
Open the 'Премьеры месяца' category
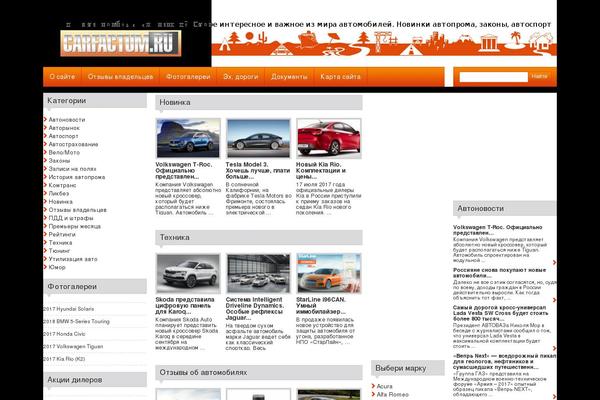[x=75, y=226]
